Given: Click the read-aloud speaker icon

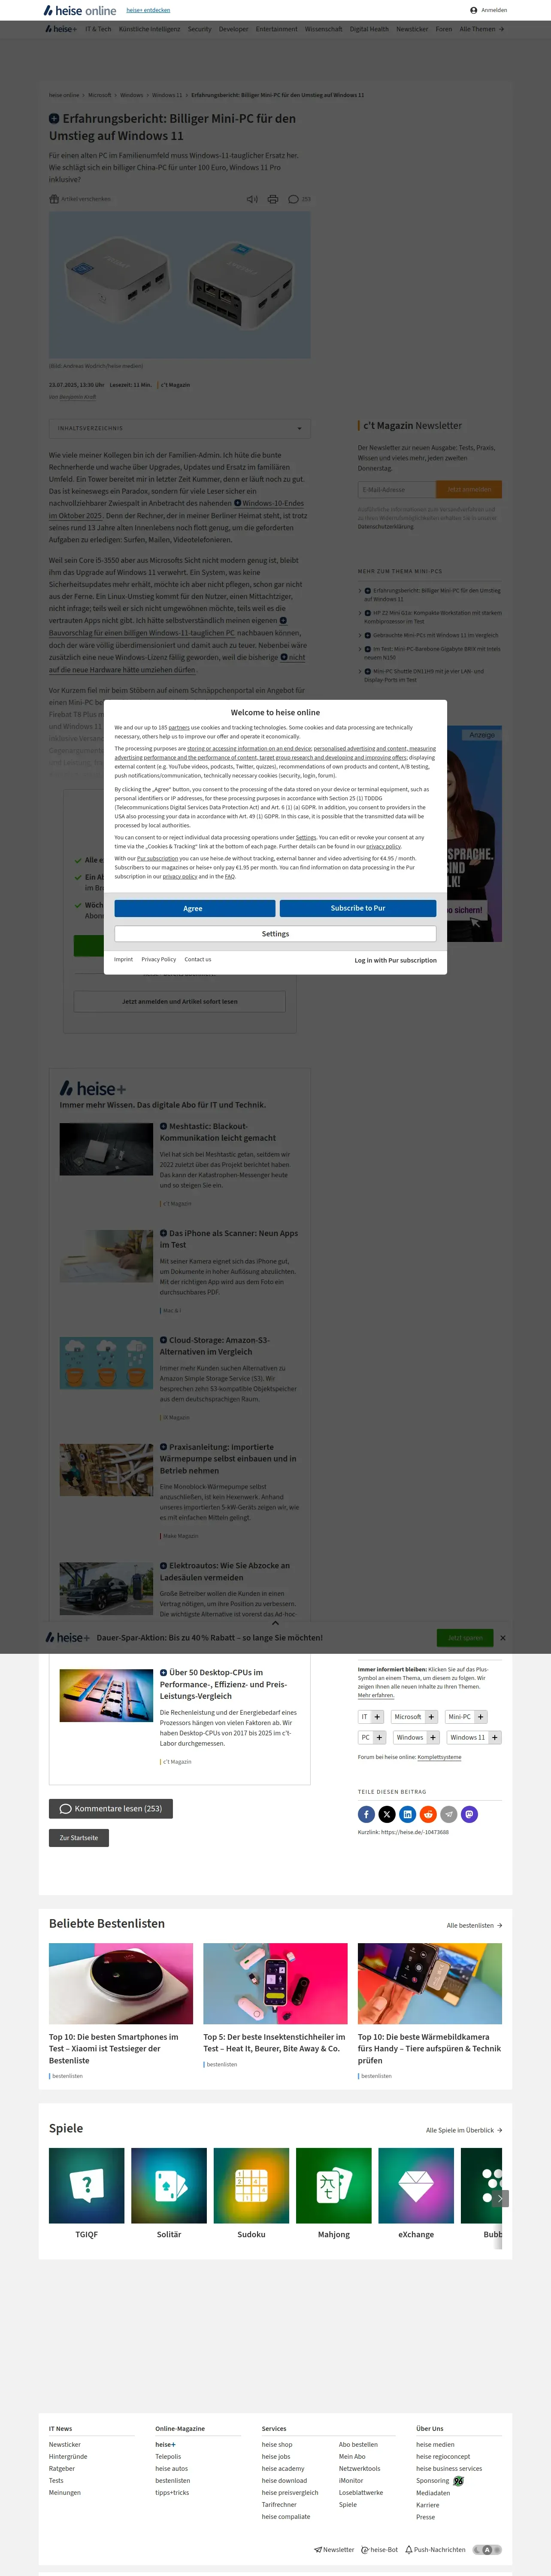Looking at the screenshot, I should [x=252, y=199].
